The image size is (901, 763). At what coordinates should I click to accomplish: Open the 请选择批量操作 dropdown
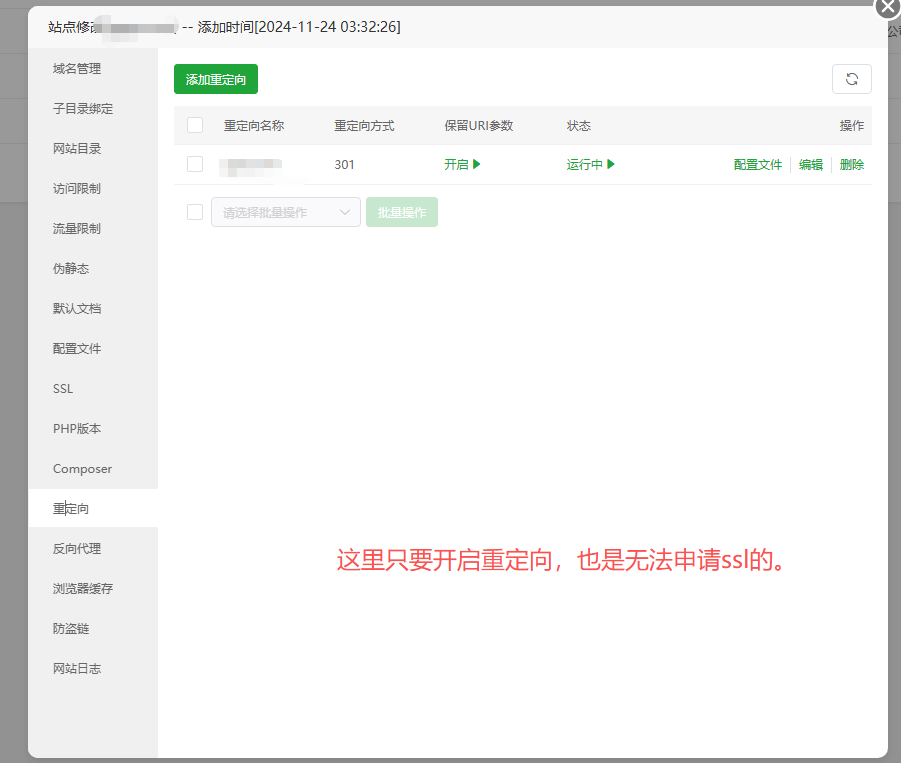pos(285,212)
